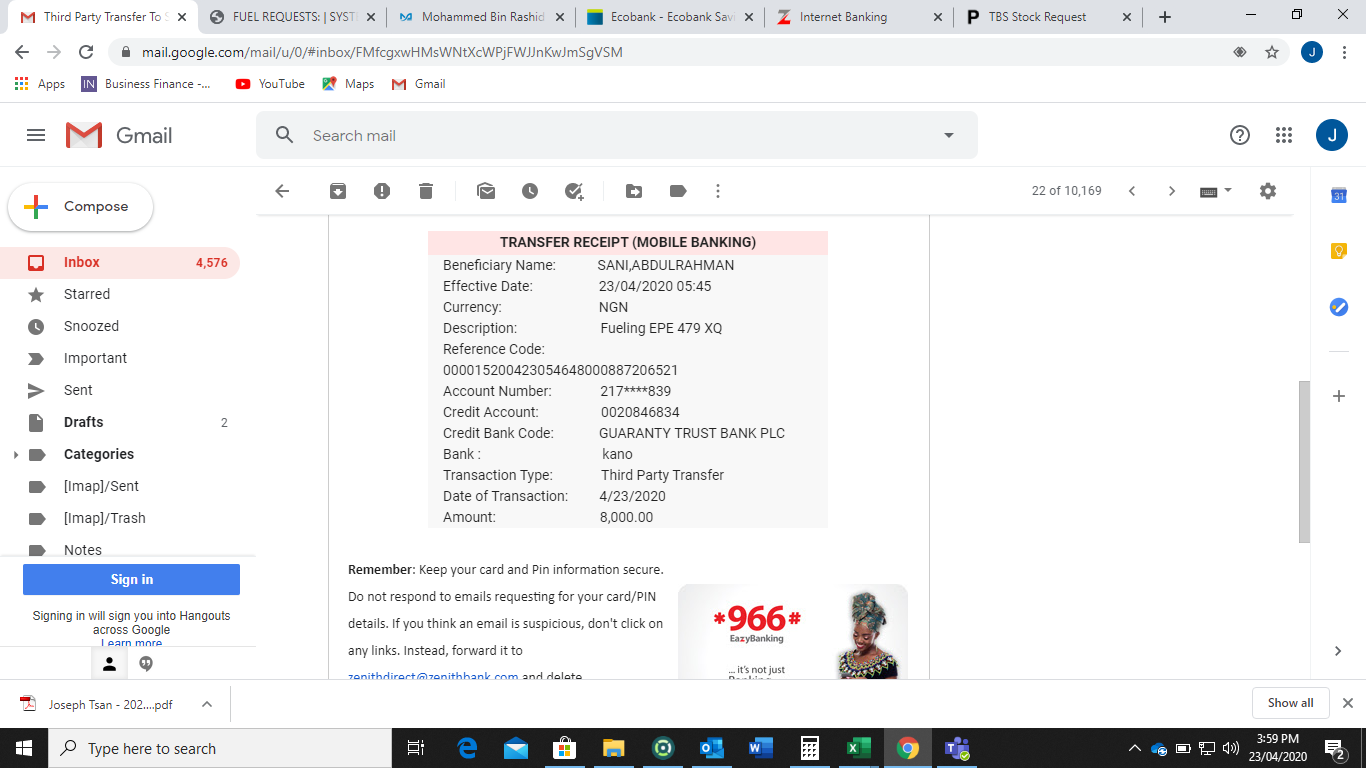This screenshot has width=1366, height=768.
Task: Delete this email with trash icon
Action: [x=426, y=191]
